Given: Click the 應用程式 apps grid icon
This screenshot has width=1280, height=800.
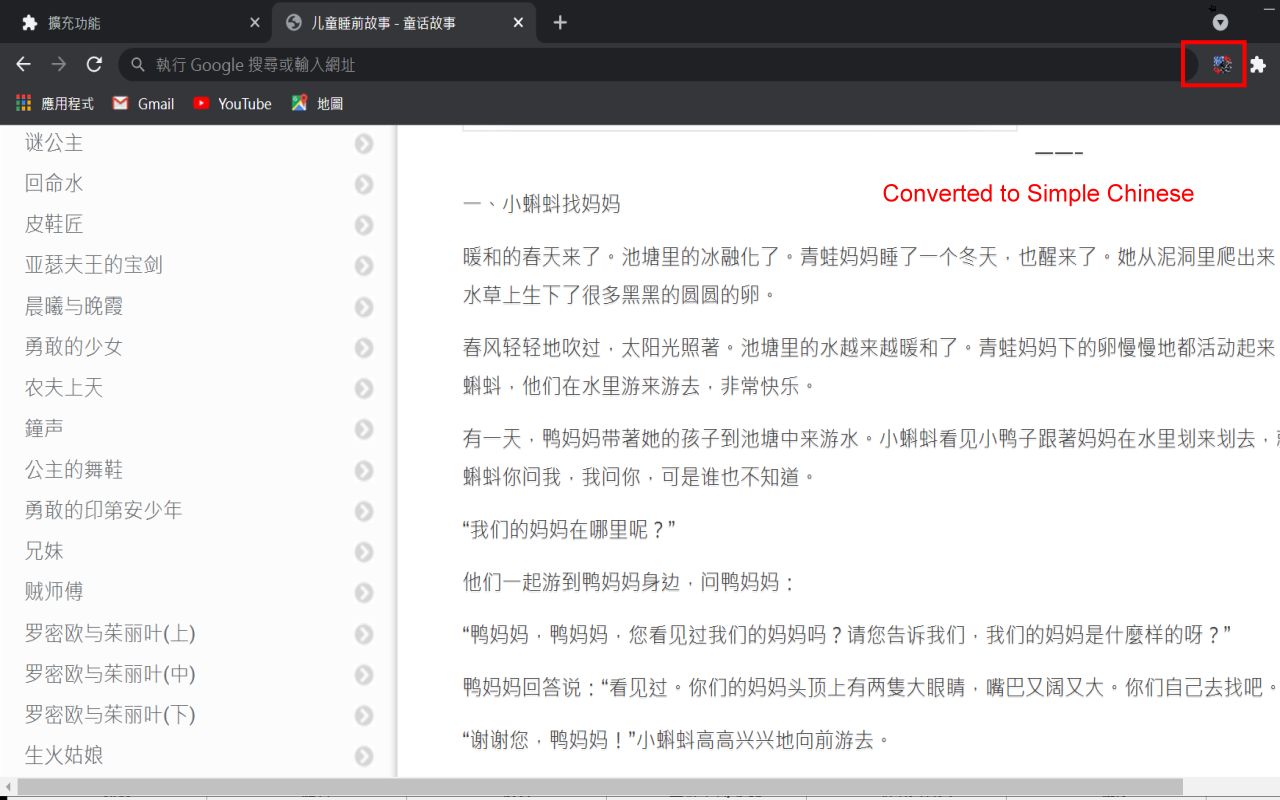Looking at the screenshot, I should click(x=22, y=103).
